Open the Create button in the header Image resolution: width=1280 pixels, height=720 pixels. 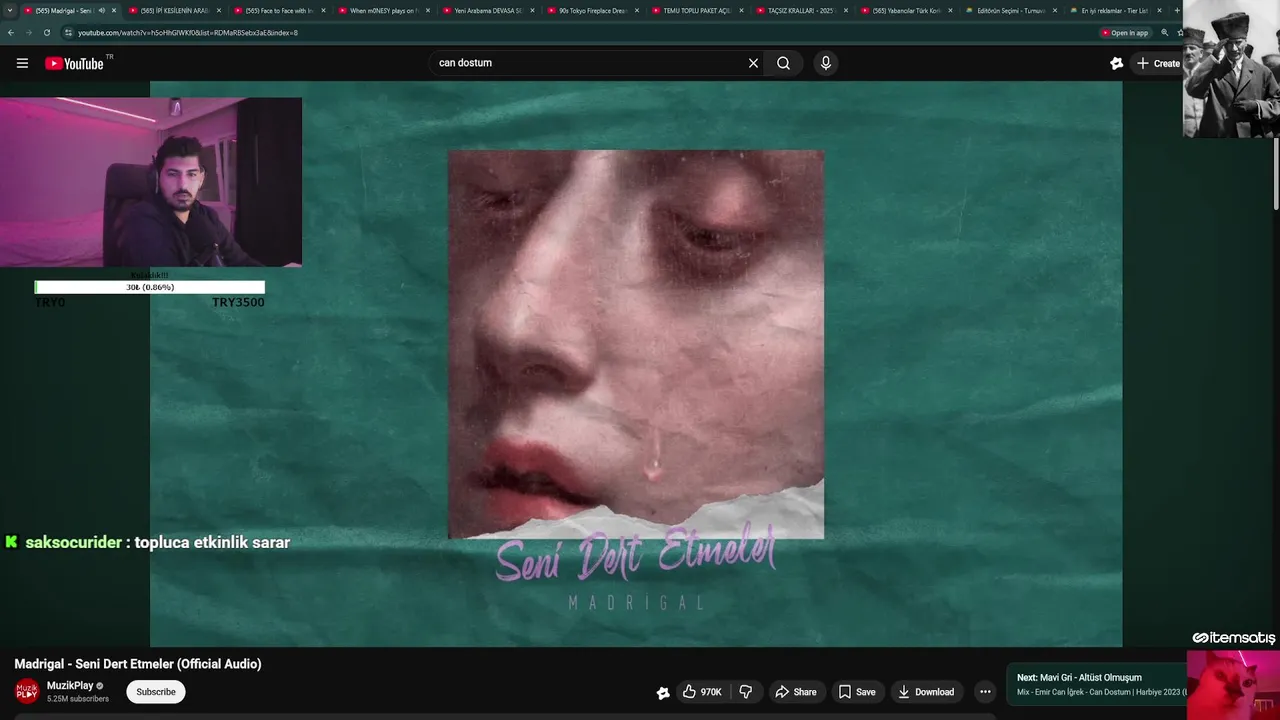click(1159, 63)
